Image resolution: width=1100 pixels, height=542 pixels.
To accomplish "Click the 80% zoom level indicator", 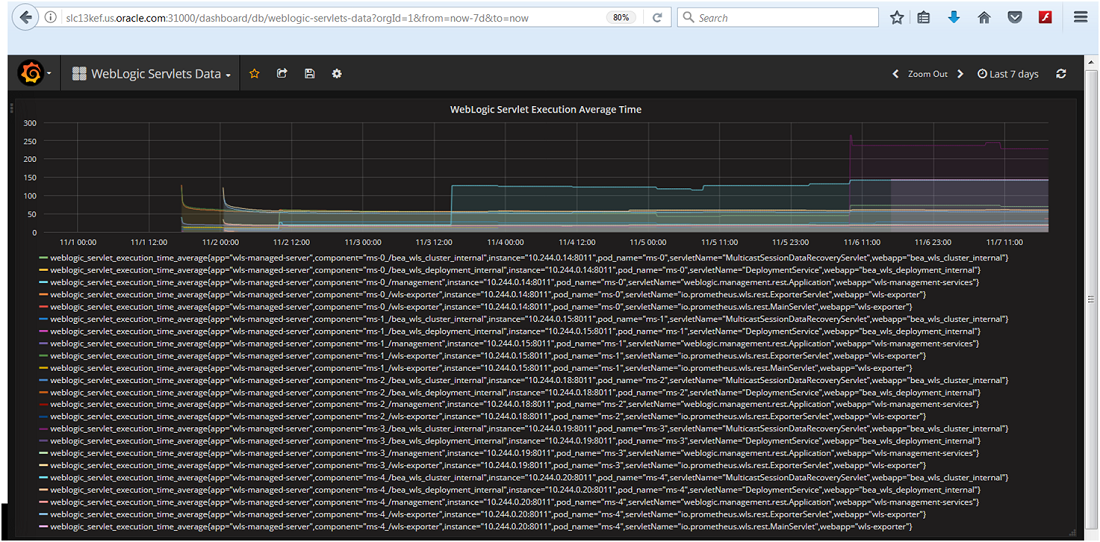I will (621, 18).
